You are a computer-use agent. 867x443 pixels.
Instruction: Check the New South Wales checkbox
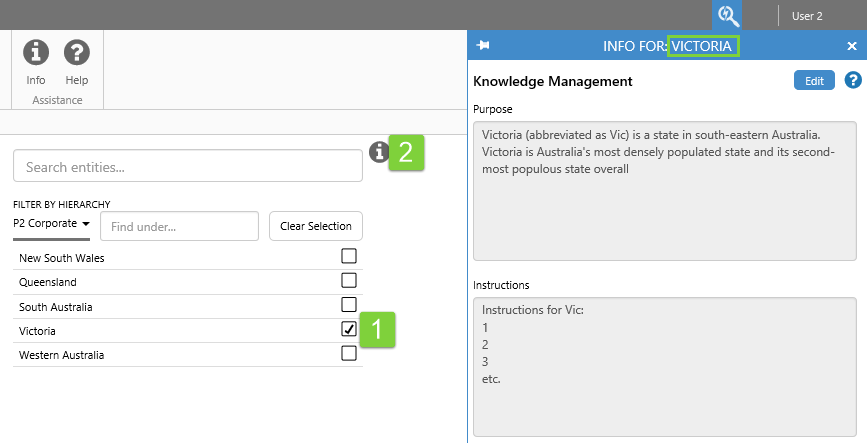tap(349, 257)
